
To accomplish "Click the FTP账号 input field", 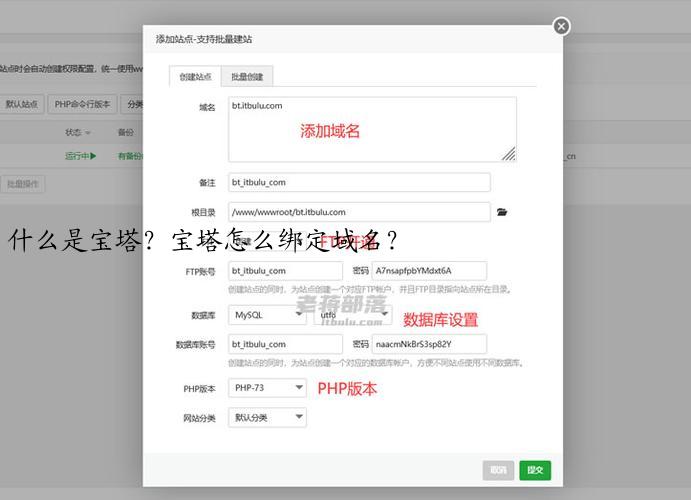I will [285, 271].
